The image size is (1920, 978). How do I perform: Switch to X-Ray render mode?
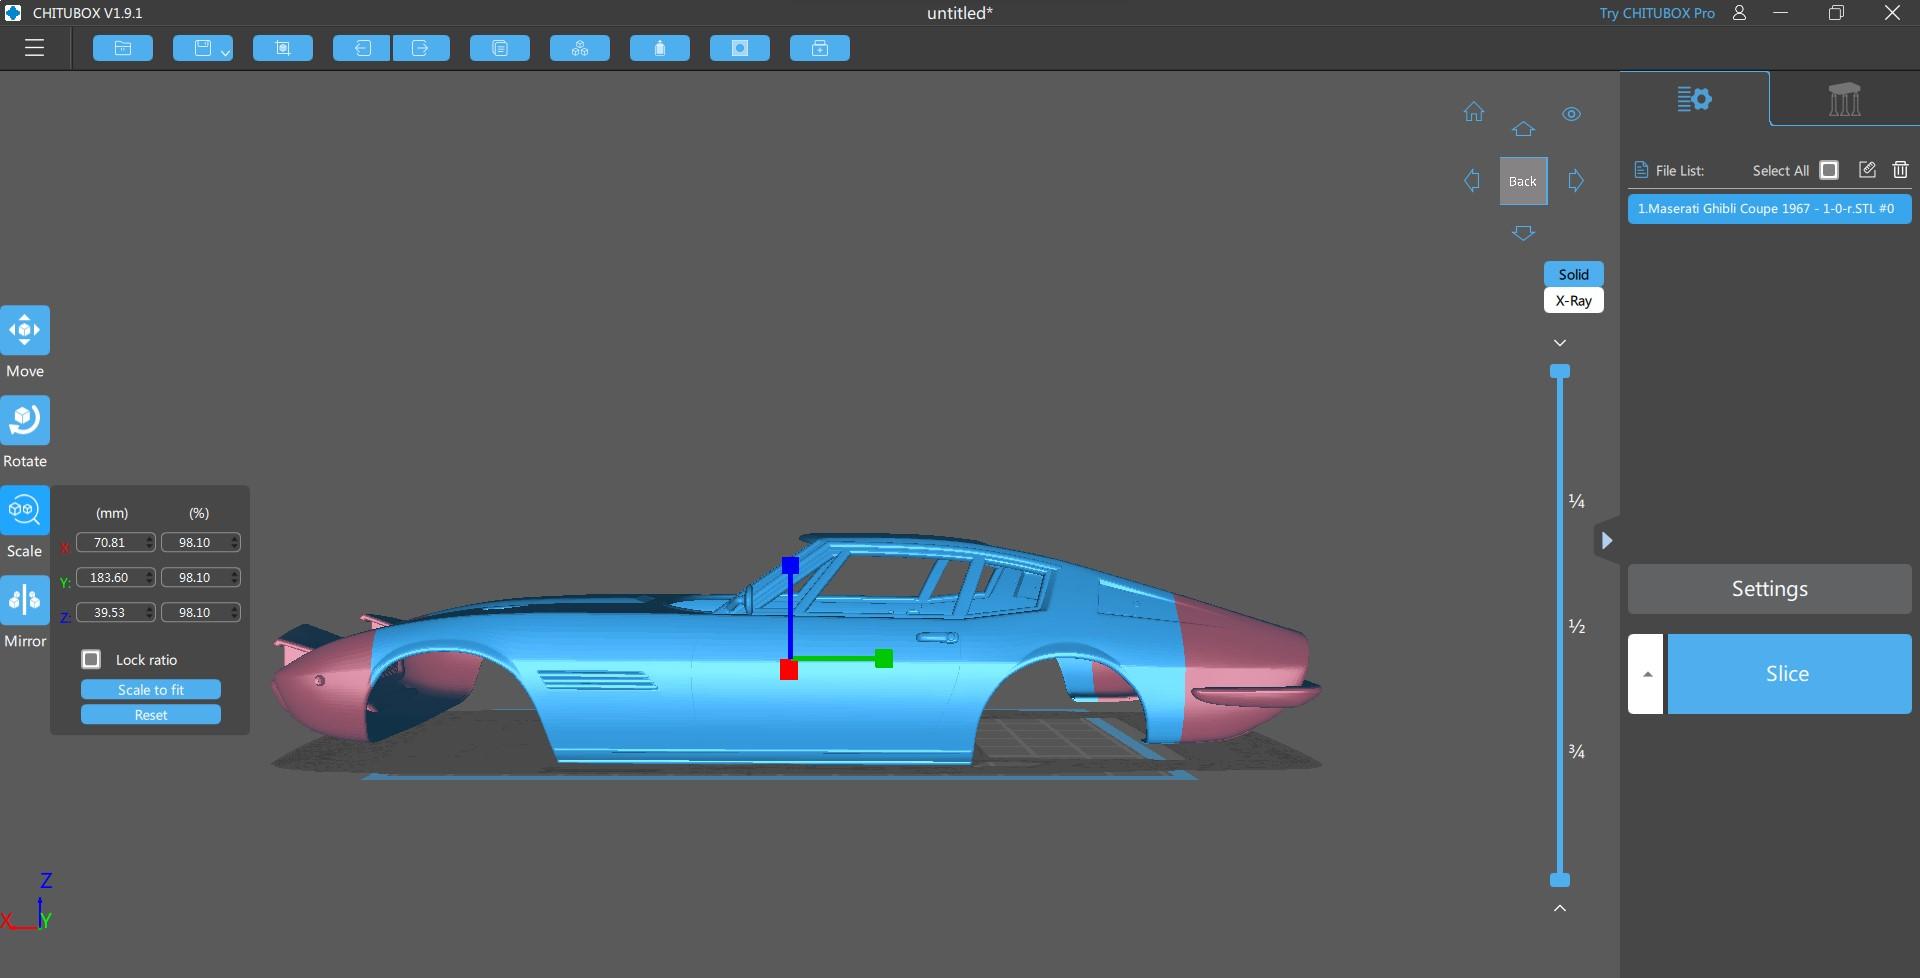(1574, 300)
